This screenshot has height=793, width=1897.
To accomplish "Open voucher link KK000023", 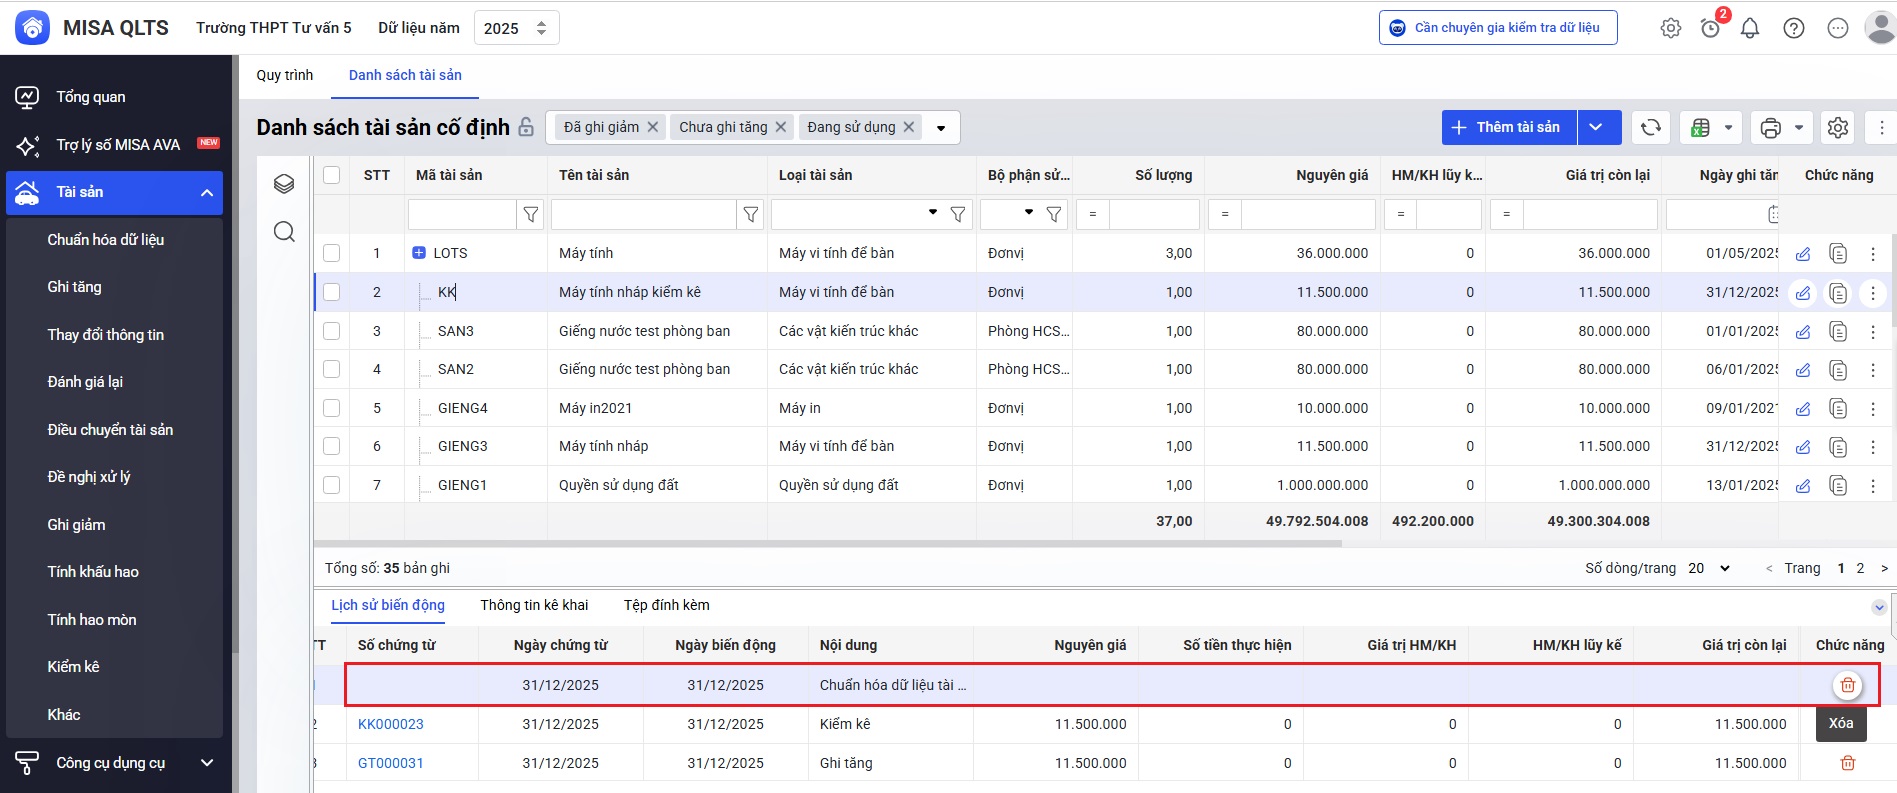I will click(x=391, y=724).
